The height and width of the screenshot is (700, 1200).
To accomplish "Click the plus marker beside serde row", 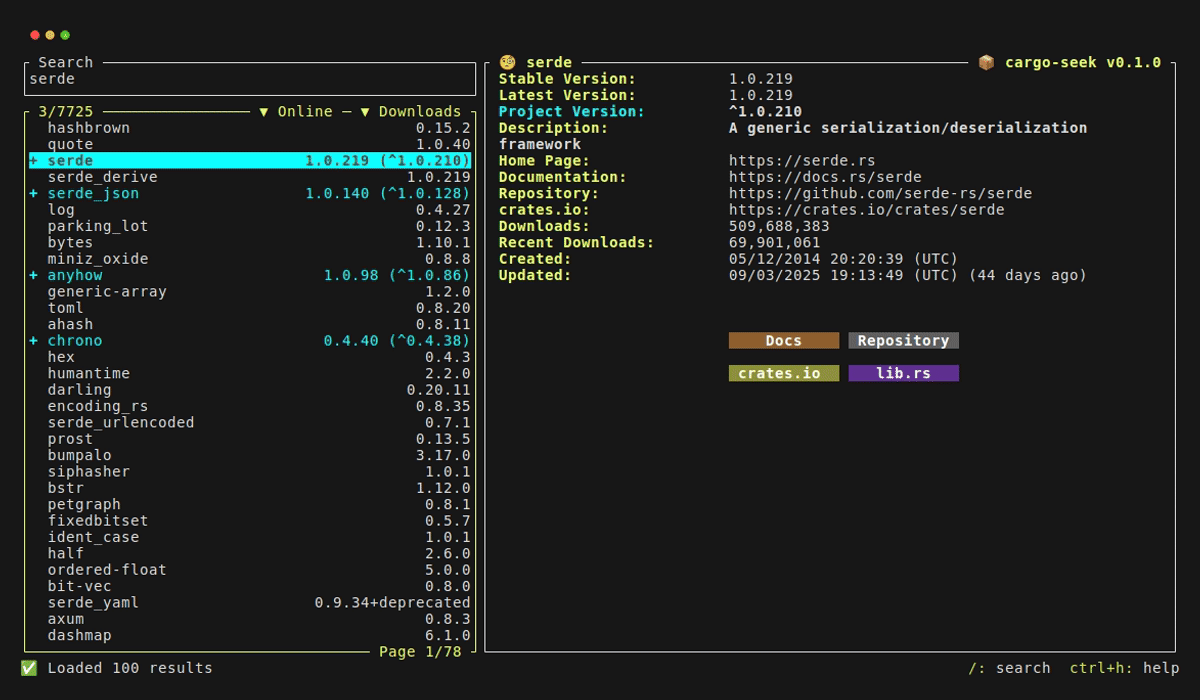I will pos(33,160).
